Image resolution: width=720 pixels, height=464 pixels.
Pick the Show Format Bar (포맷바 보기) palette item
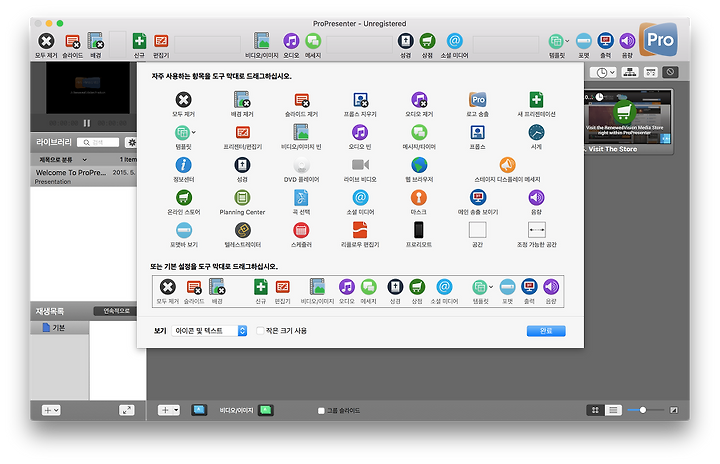click(x=183, y=235)
